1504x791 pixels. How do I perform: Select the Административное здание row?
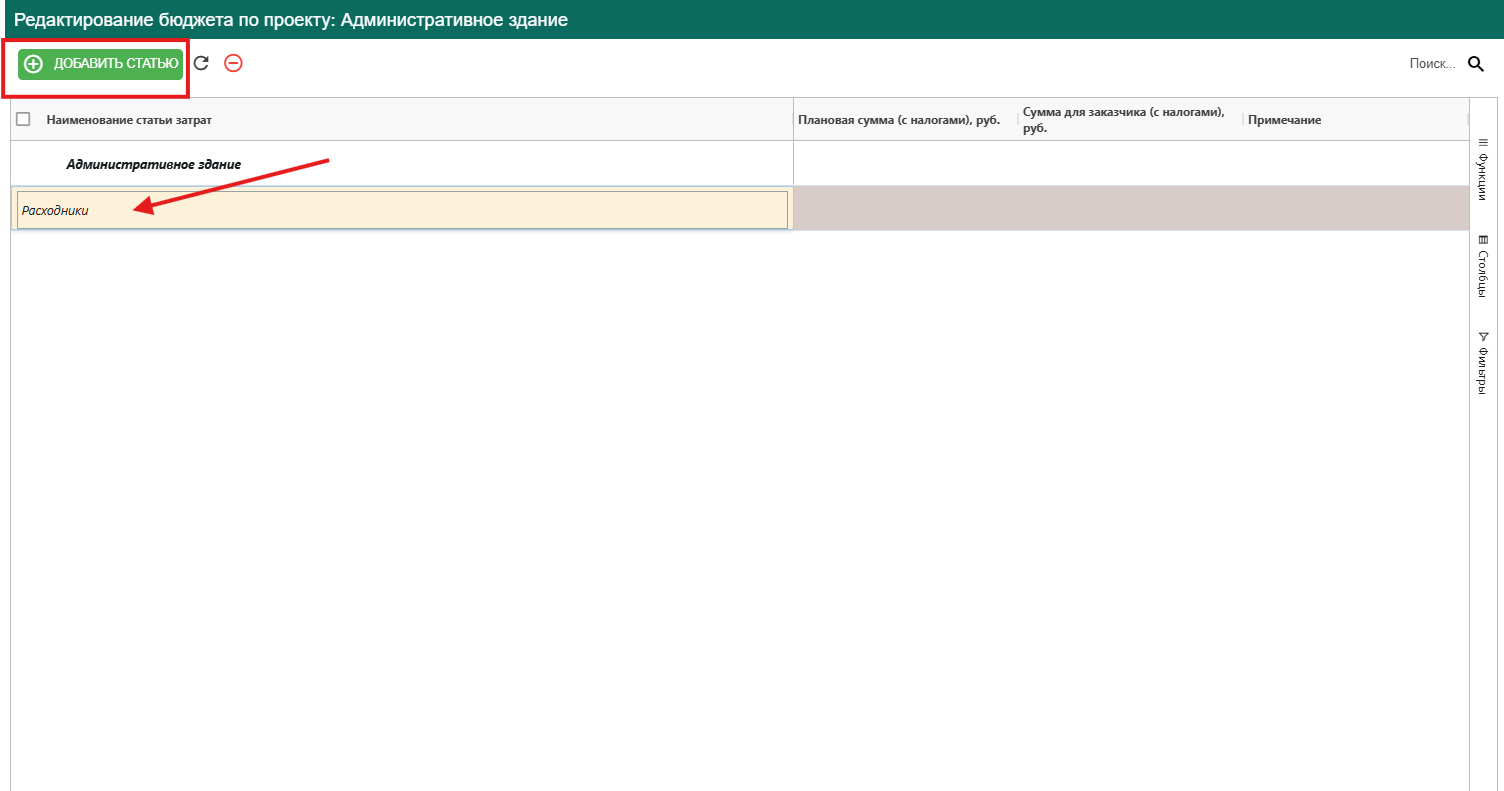153,164
